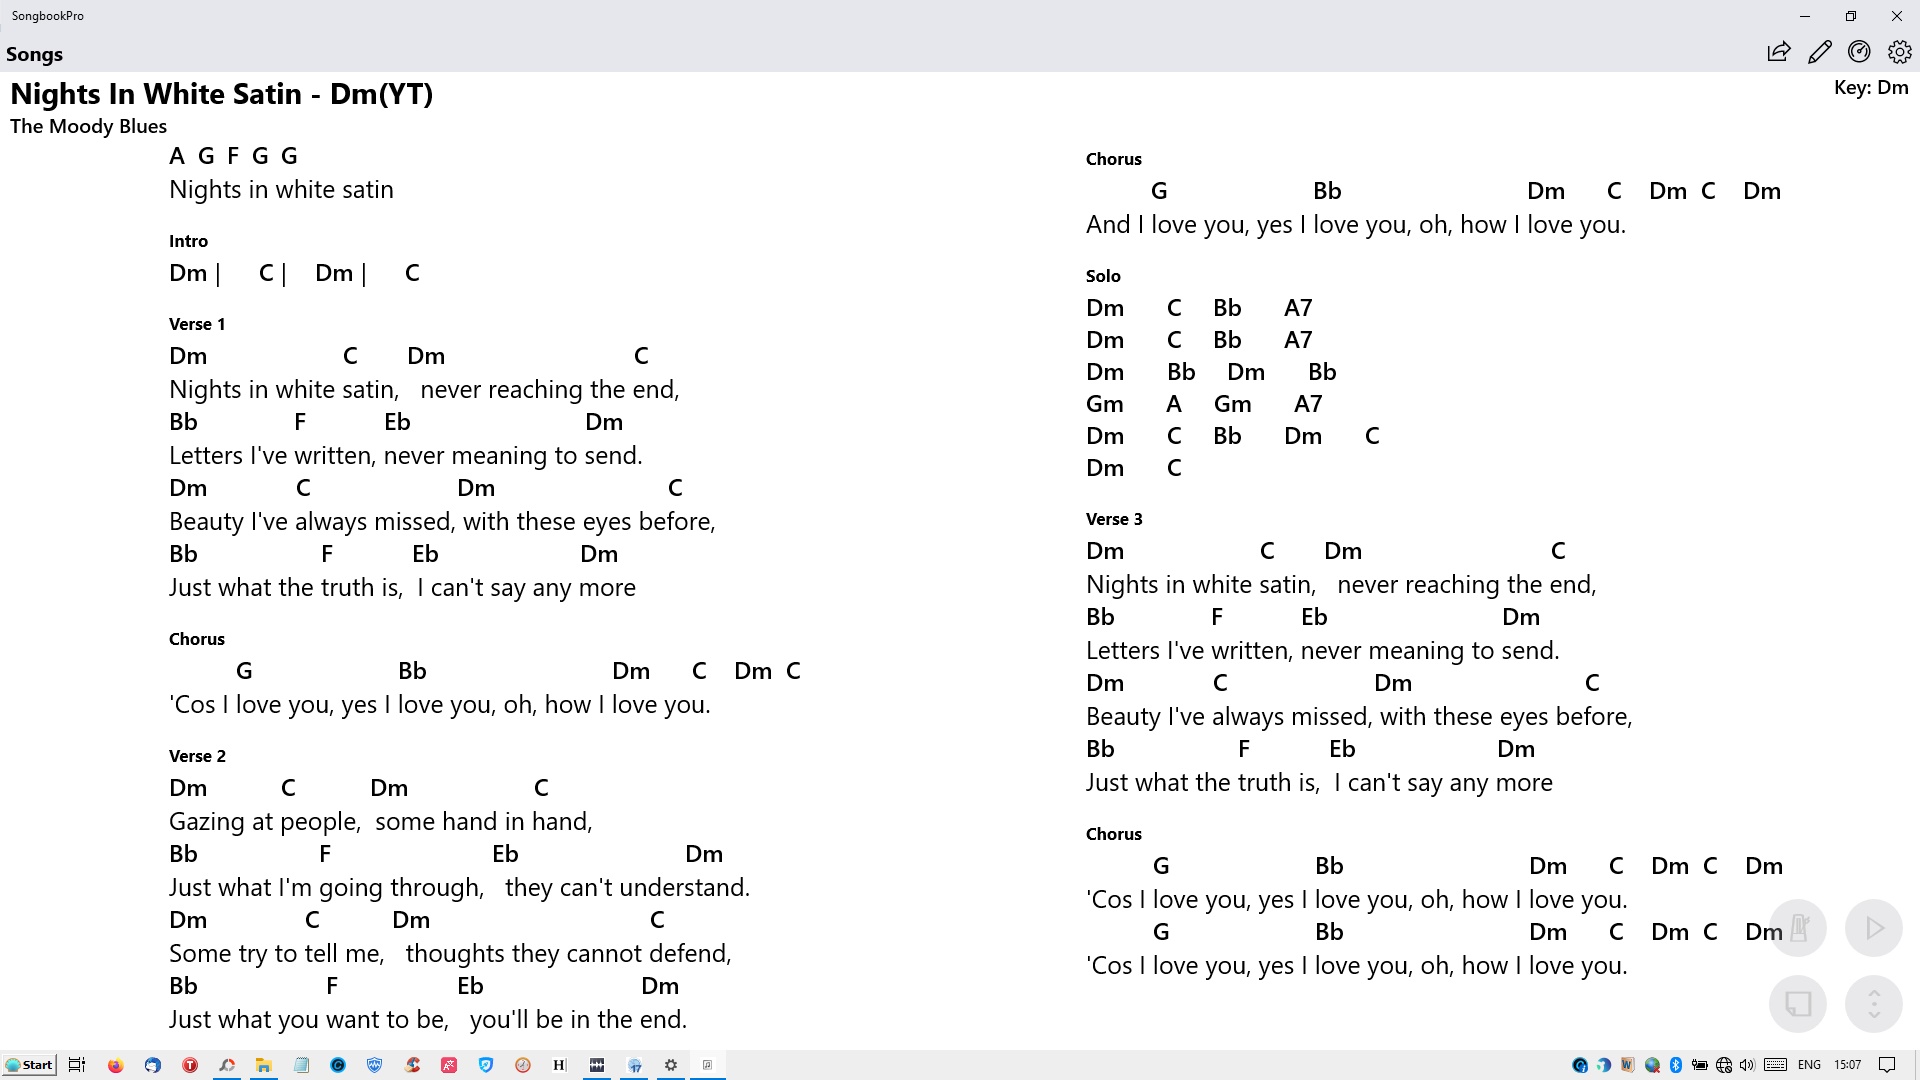Image resolution: width=1920 pixels, height=1080 pixels.
Task: Share the current song via export icon
Action: point(1778,52)
